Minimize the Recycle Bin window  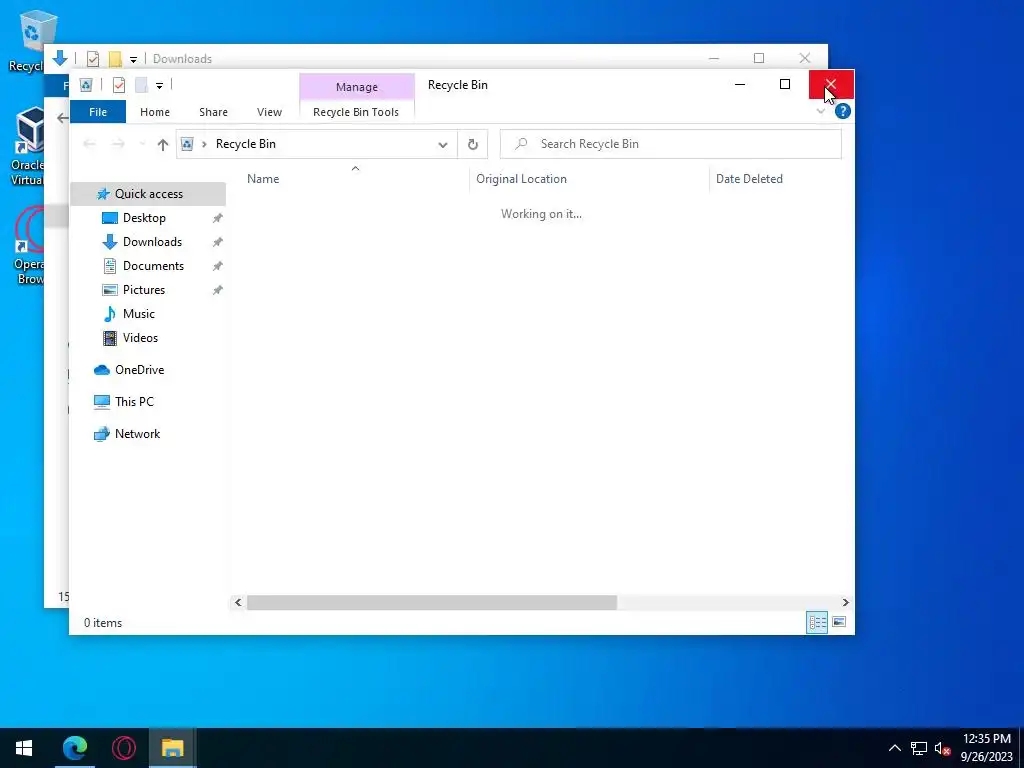click(x=740, y=84)
